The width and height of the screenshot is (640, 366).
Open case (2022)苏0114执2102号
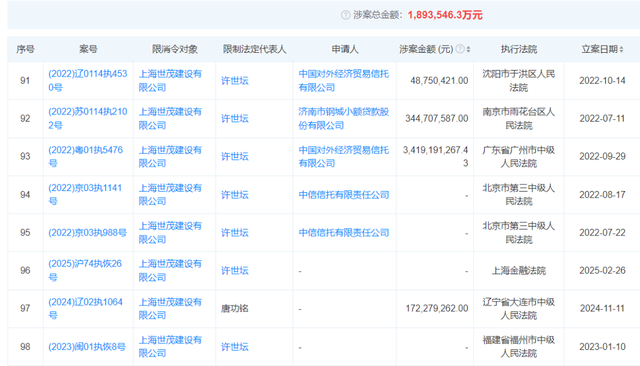coord(88,118)
